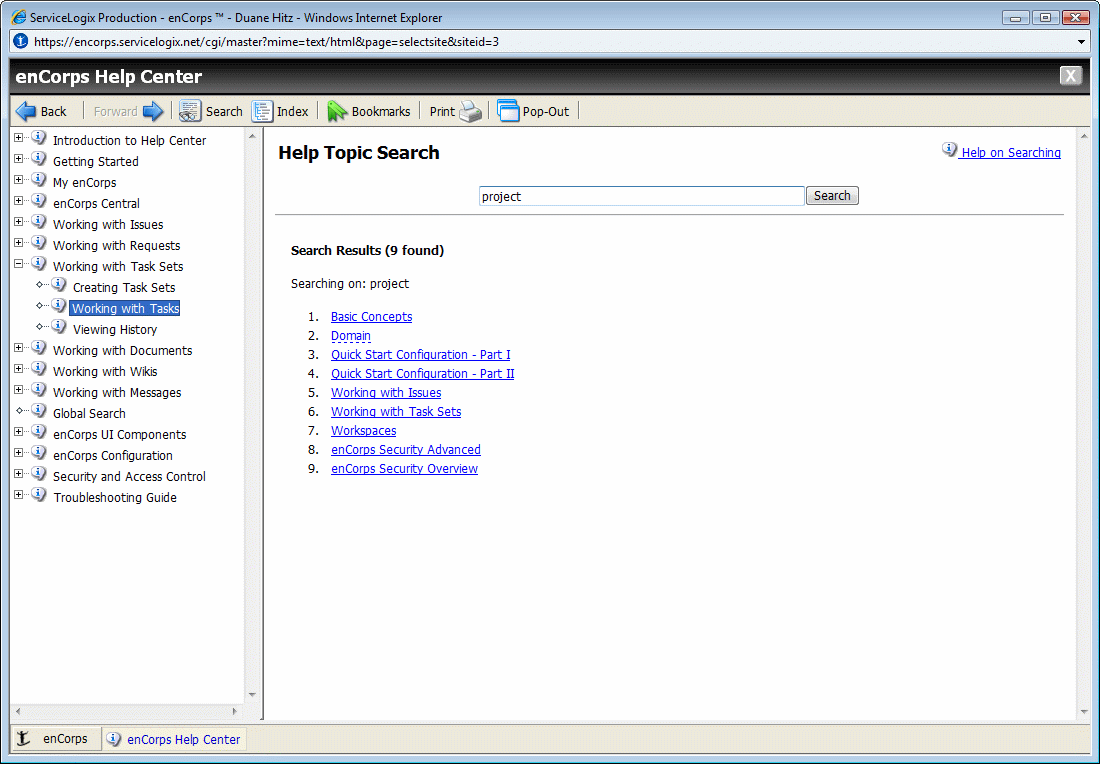Open the Domain search result
The height and width of the screenshot is (764, 1100).
351,335
